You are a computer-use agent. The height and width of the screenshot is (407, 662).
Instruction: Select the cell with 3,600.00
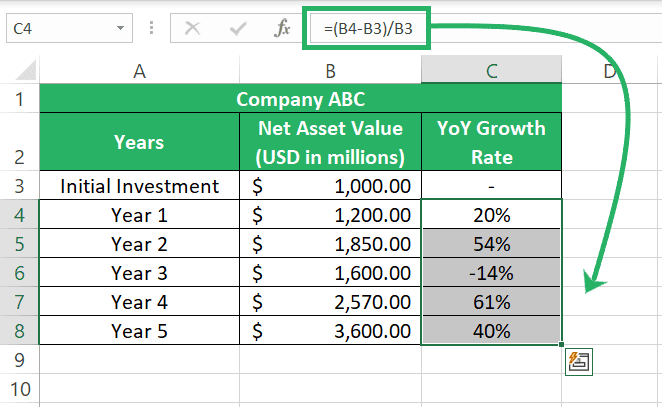click(x=330, y=331)
